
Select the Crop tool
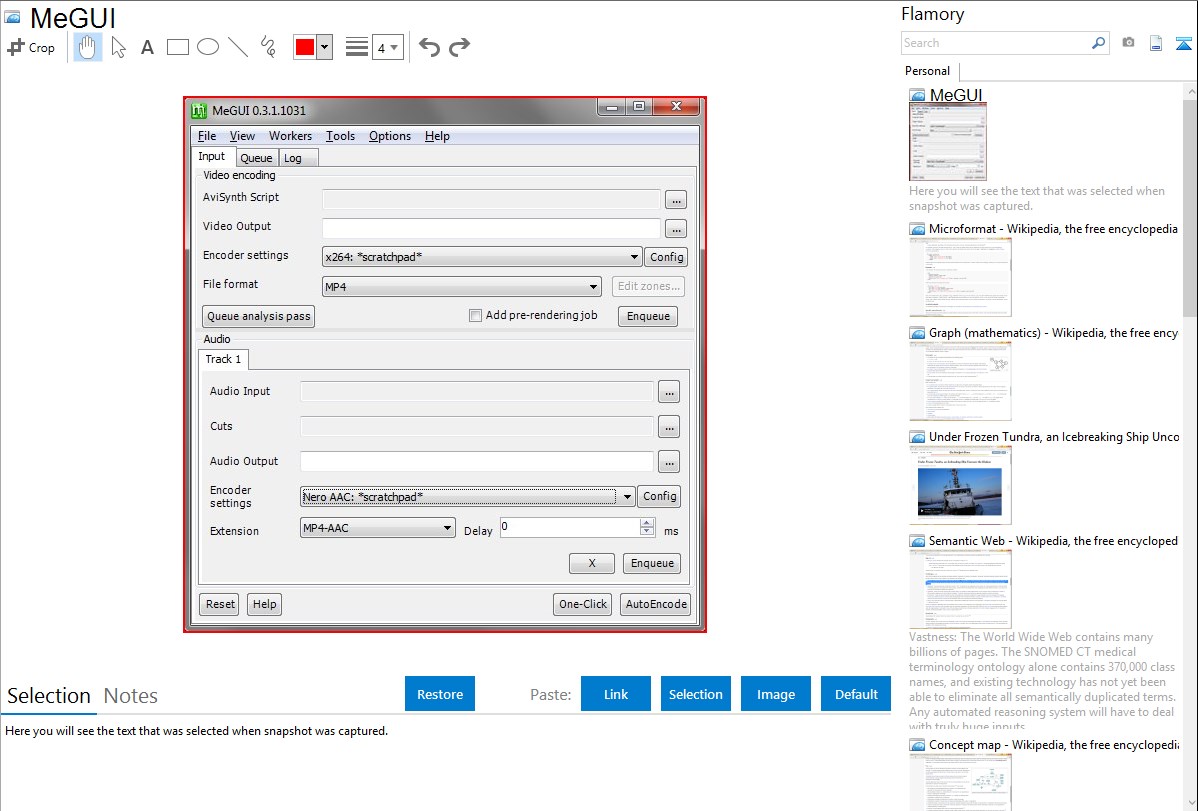(x=31, y=47)
